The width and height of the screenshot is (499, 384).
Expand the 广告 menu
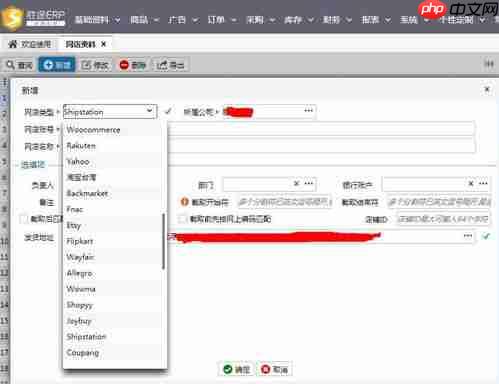(183, 20)
